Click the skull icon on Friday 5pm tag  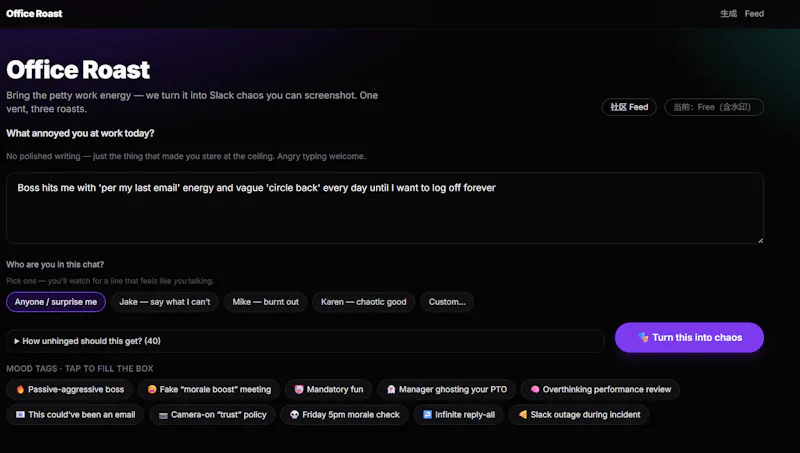pos(294,415)
